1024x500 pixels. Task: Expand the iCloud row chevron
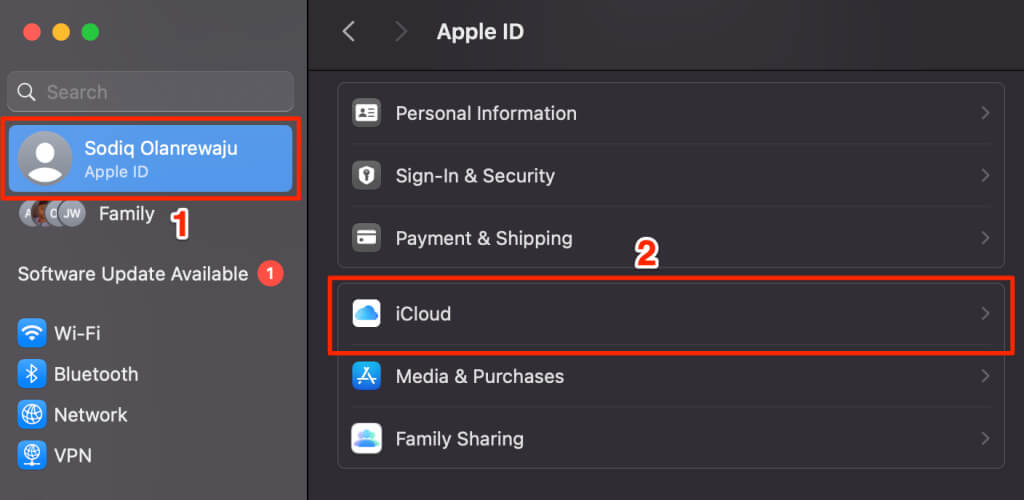coord(985,314)
